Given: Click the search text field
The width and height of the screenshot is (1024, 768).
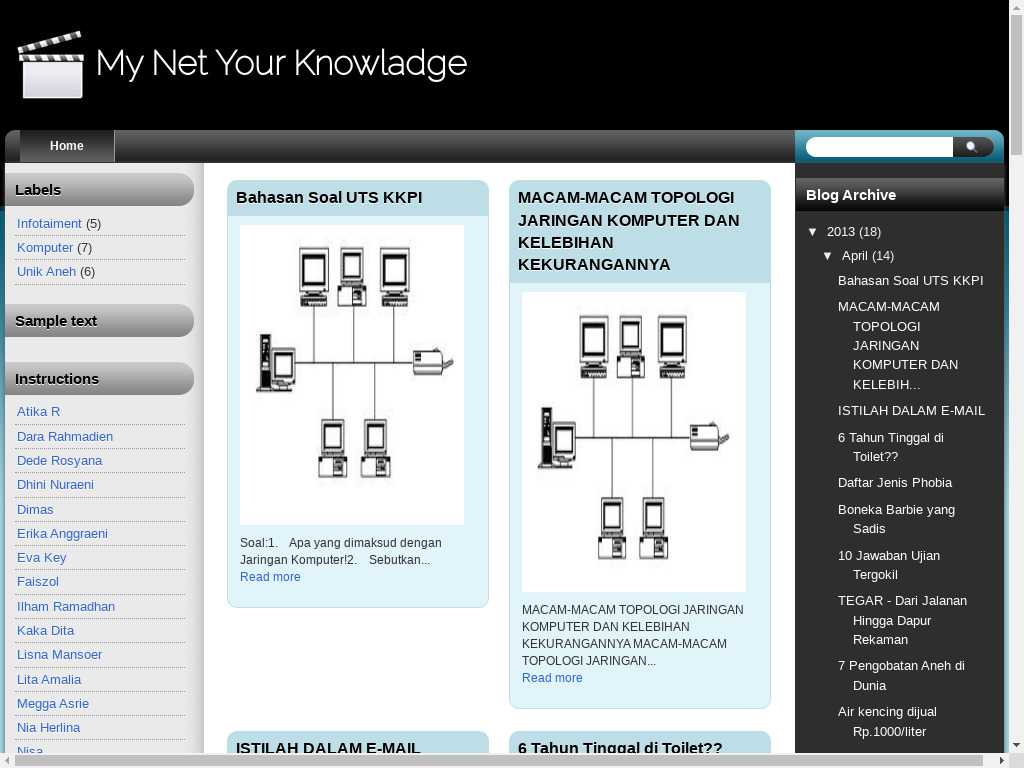Looking at the screenshot, I should pyautogui.click(x=878, y=147).
